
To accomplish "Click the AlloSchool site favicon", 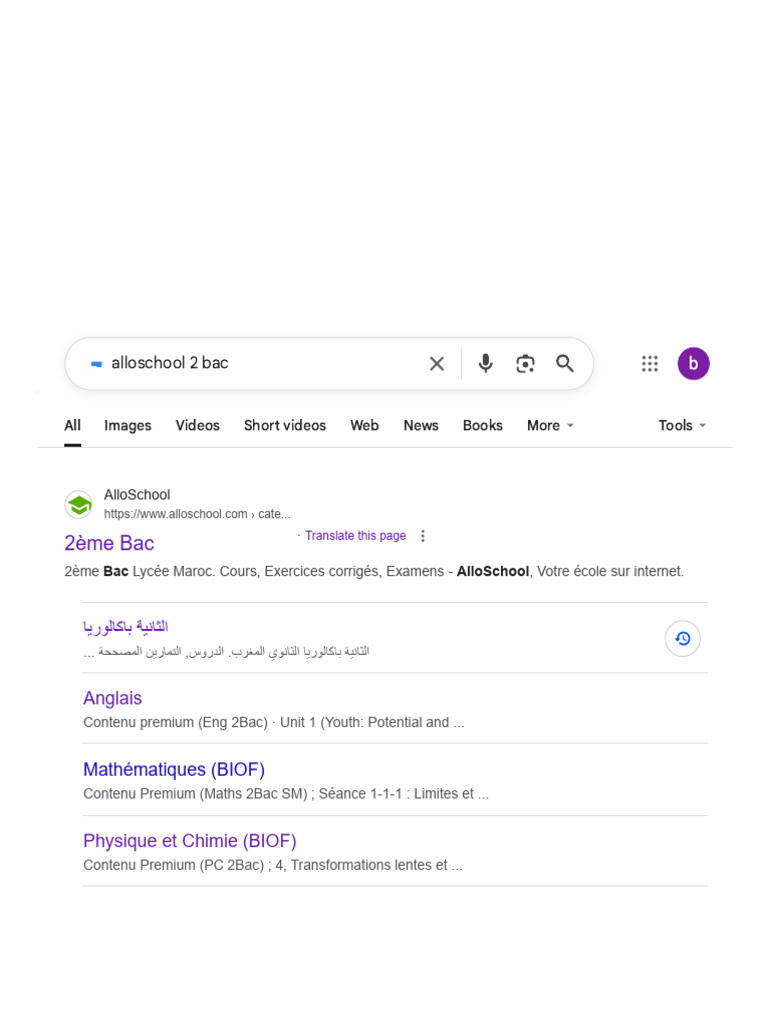I will coord(78,504).
